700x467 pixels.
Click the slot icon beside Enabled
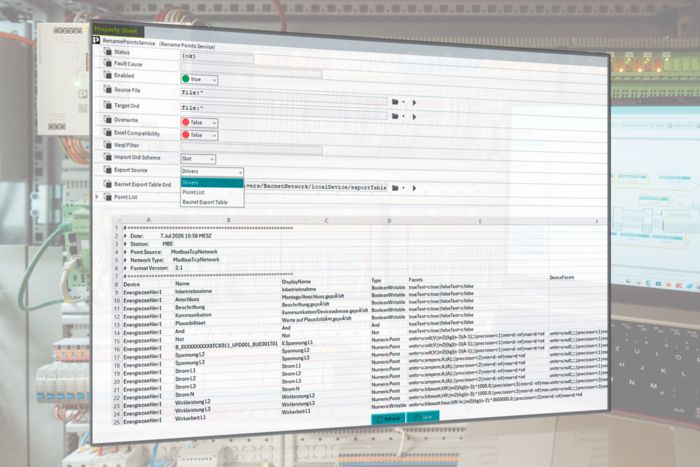coord(108,75)
